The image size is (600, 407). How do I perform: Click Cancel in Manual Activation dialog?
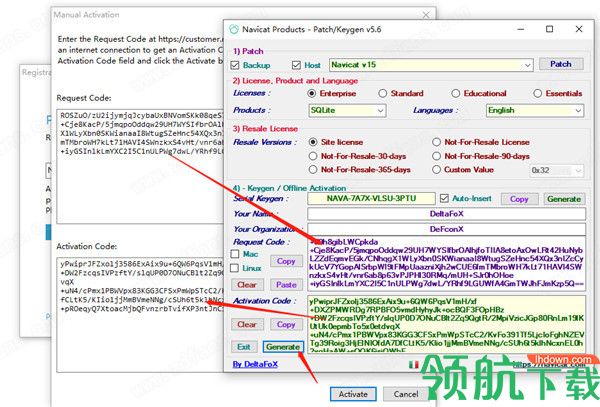click(406, 394)
